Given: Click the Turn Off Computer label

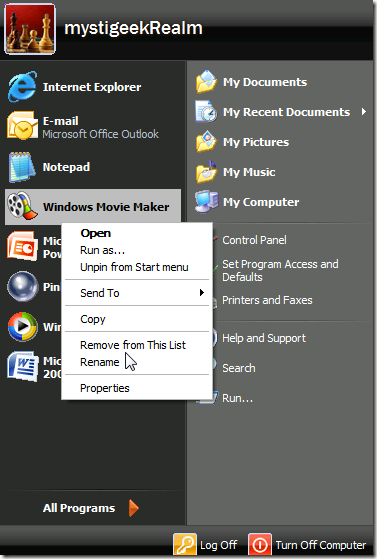Looking at the screenshot, I should 321,545.
